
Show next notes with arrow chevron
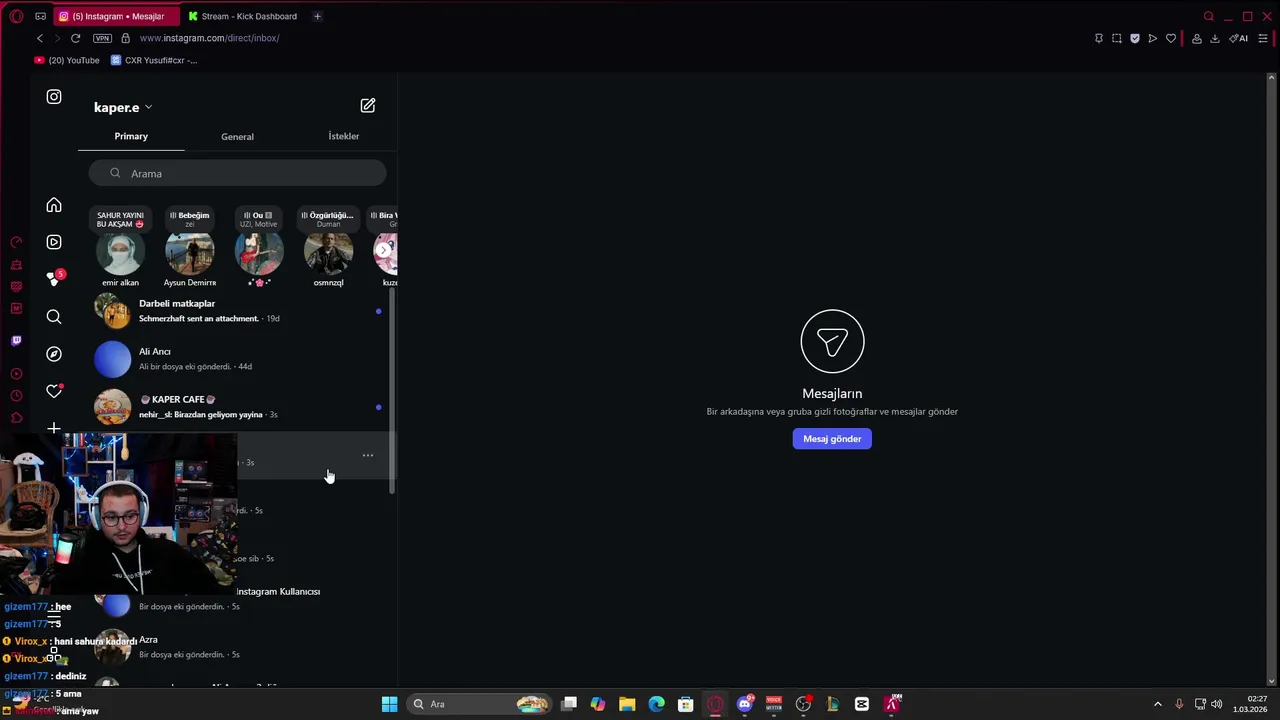coord(384,250)
